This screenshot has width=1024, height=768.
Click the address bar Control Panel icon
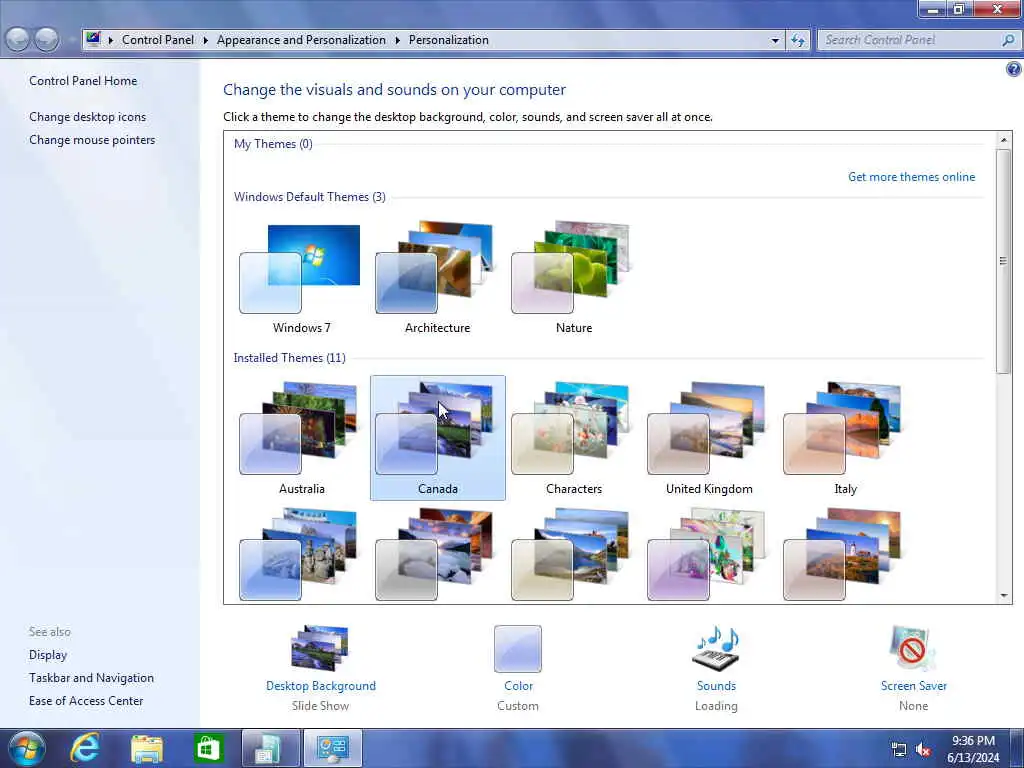click(93, 39)
